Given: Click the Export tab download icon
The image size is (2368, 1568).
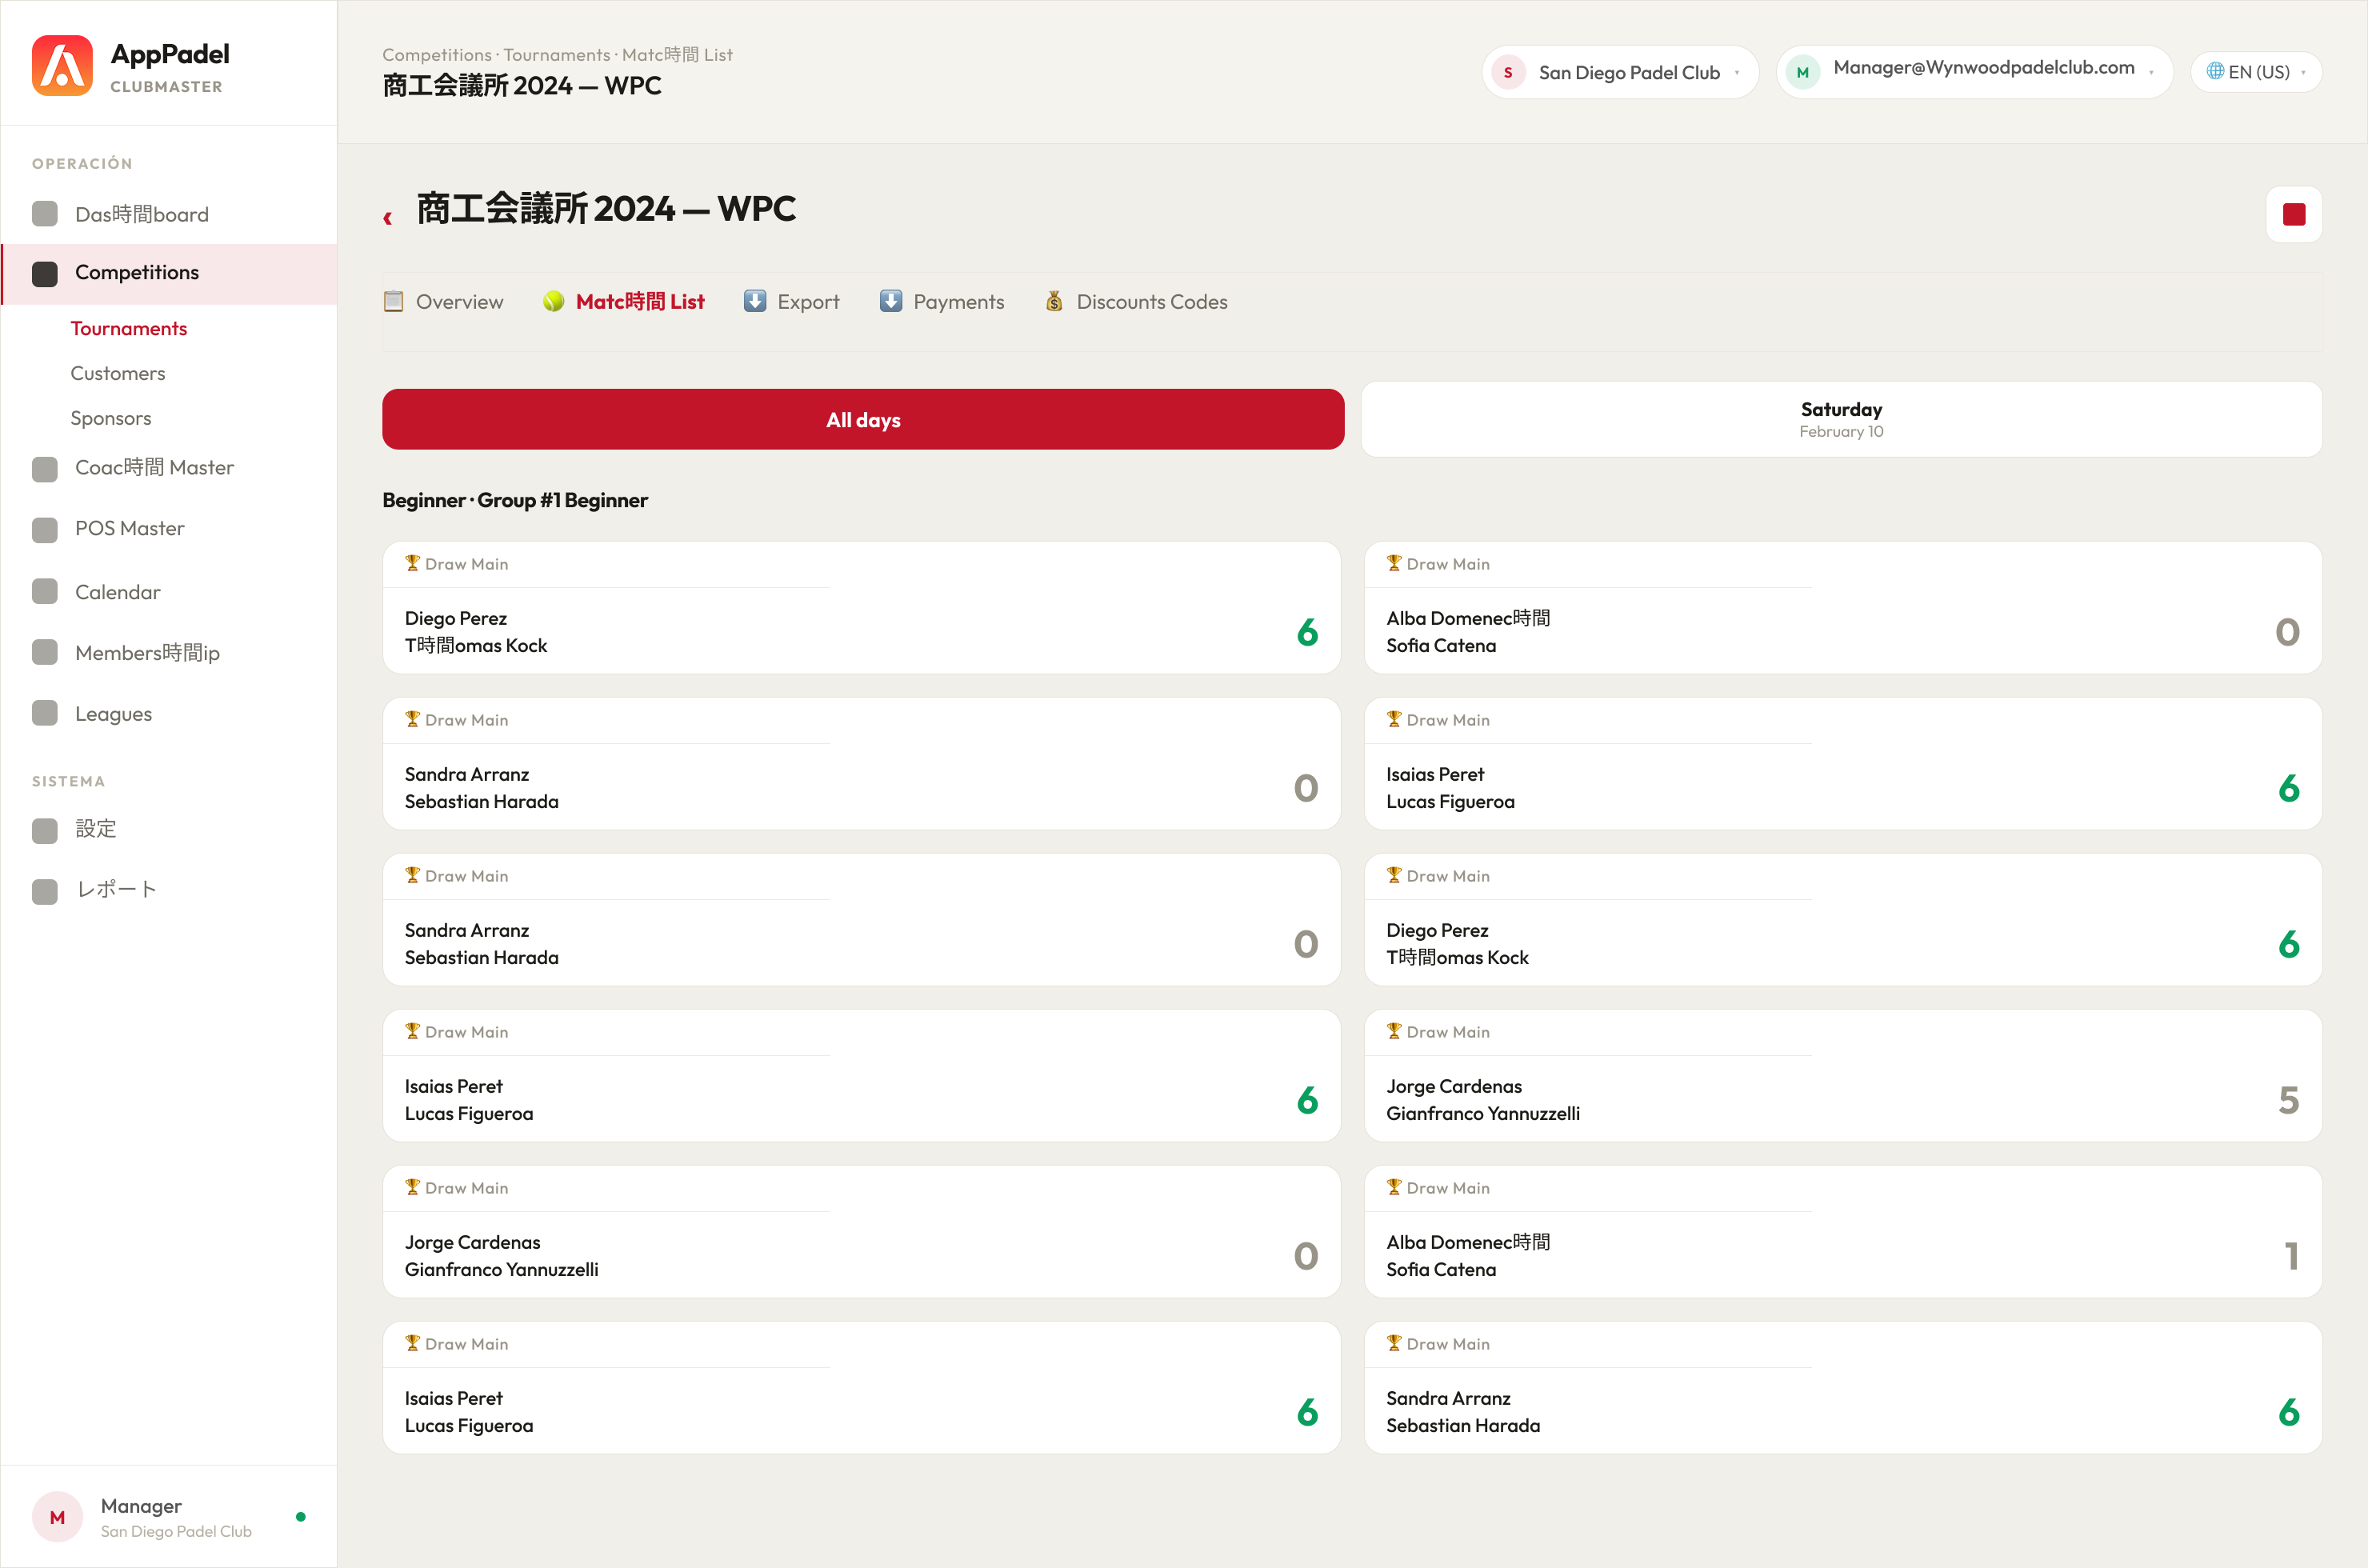Looking at the screenshot, I should [x=755, y=301].
